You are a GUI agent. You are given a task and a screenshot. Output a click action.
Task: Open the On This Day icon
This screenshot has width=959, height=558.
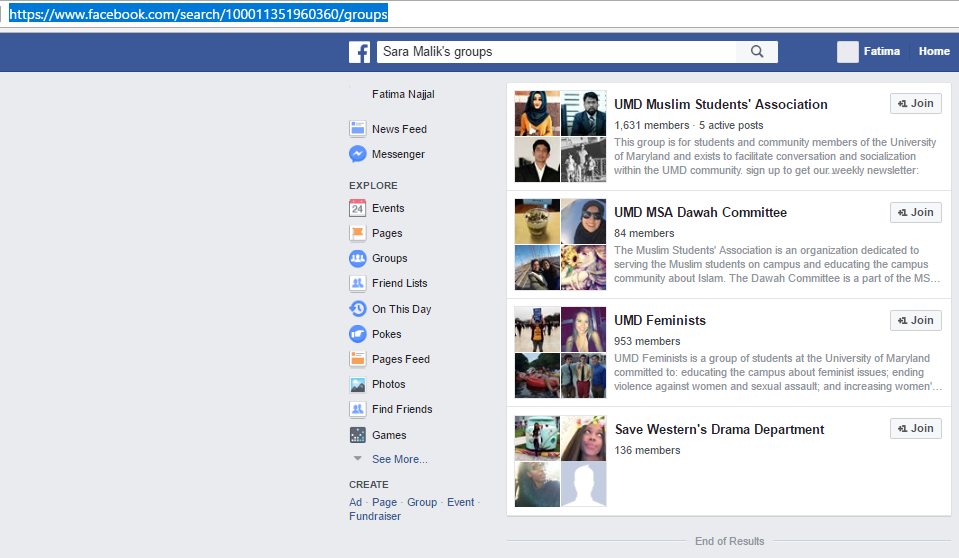point(357,309)
